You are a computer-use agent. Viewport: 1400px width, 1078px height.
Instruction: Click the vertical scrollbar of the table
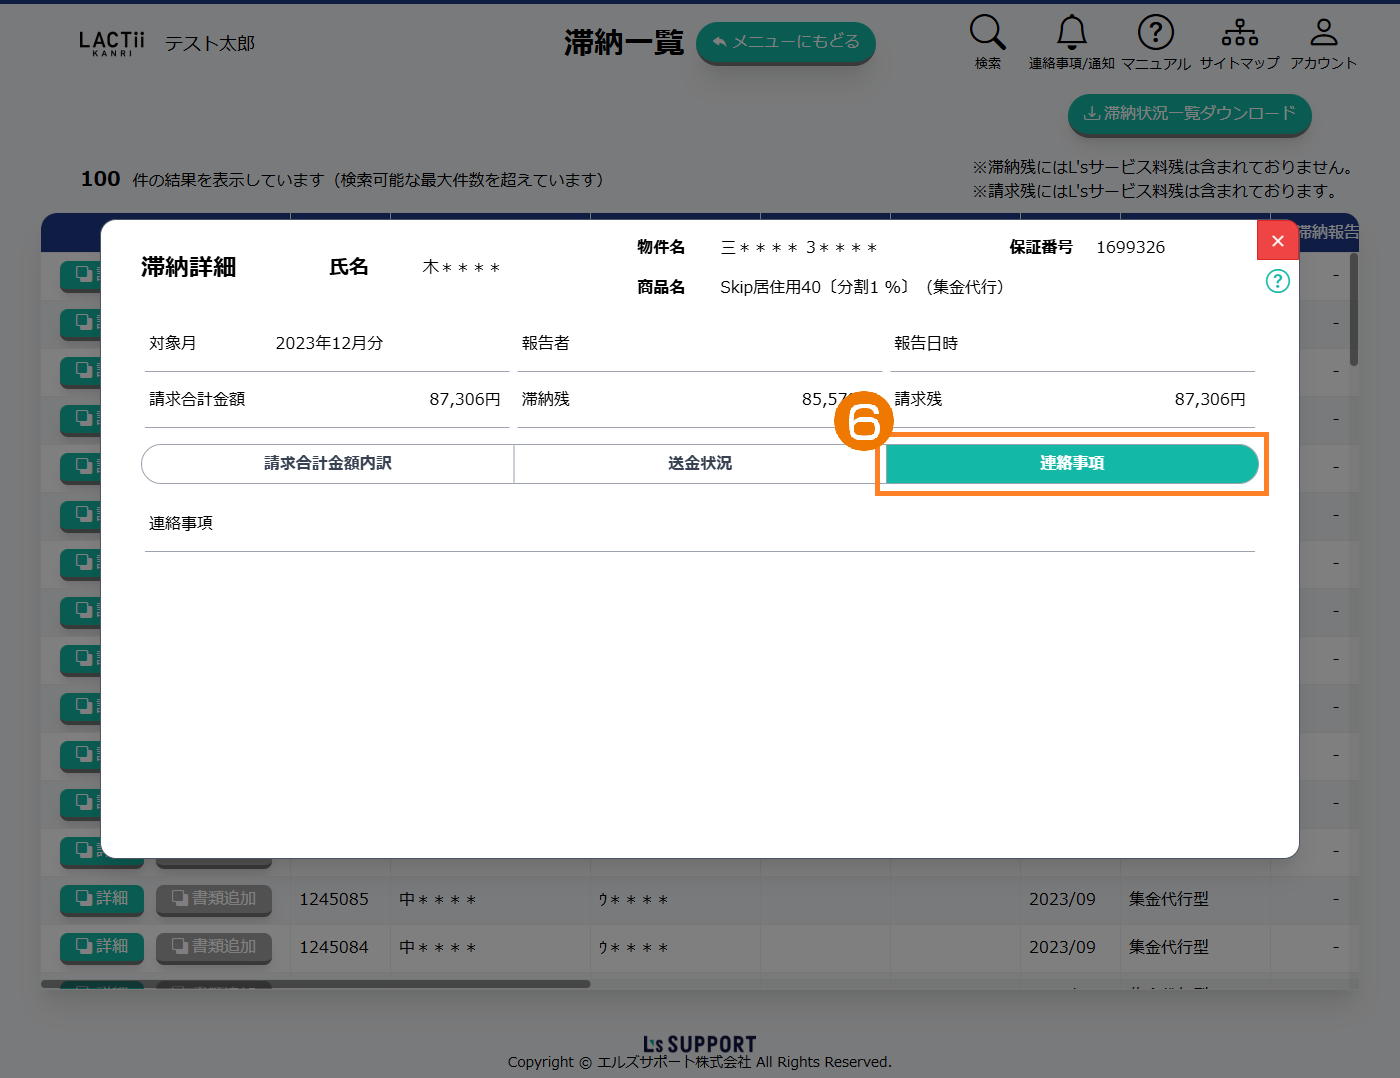tap(1354, 310)
